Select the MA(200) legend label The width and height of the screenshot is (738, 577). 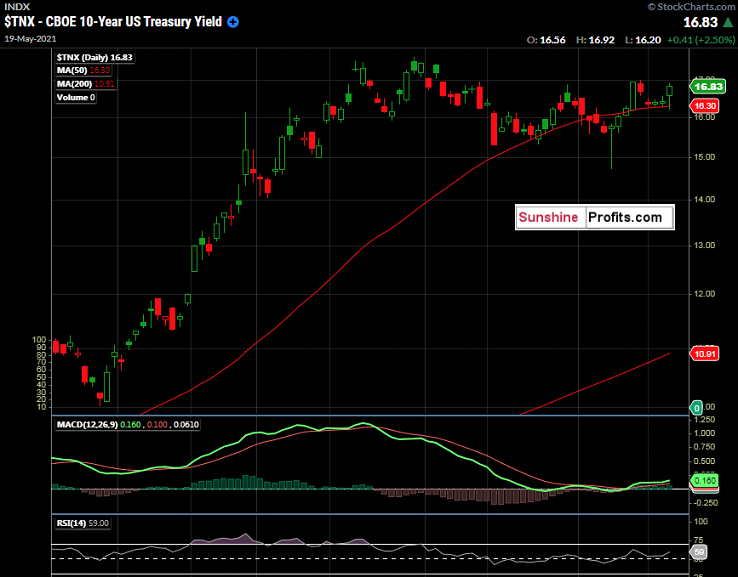point(85,84)
